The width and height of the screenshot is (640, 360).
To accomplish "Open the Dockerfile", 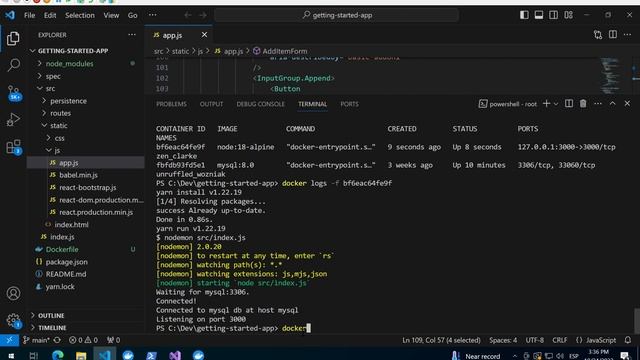I will point(62,249).
